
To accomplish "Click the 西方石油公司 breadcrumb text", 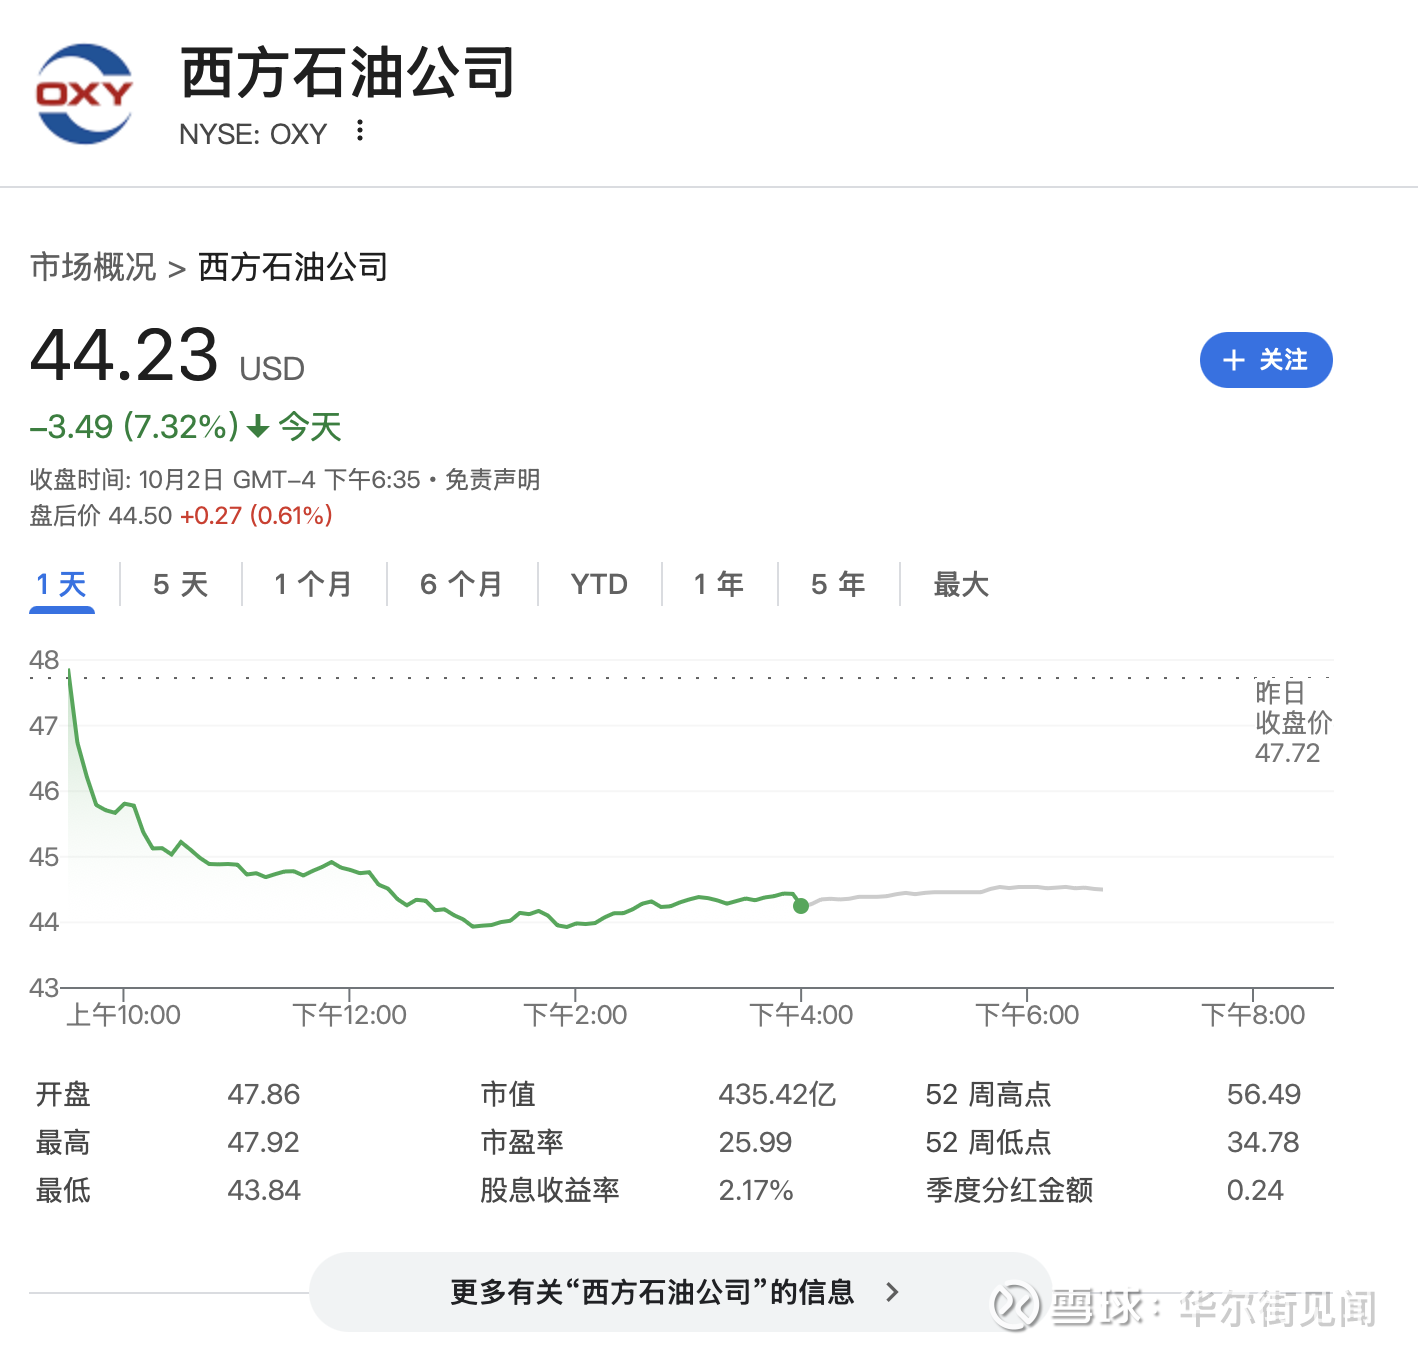I will (x=293, y=267).
